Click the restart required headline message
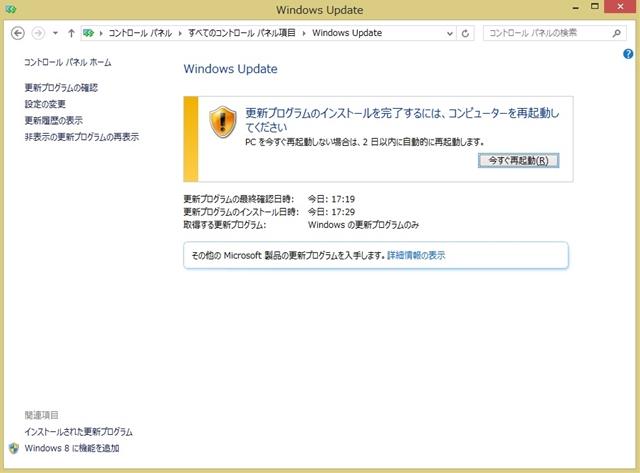 click(x=402, y=120)
